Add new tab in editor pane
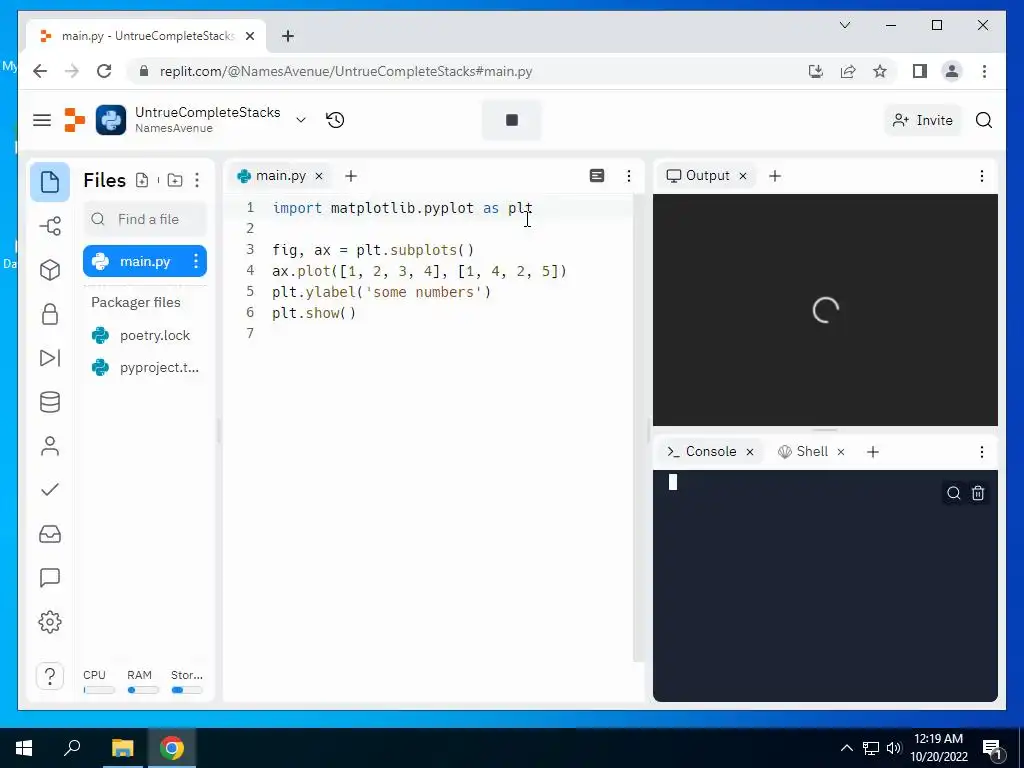 point(351,176)
